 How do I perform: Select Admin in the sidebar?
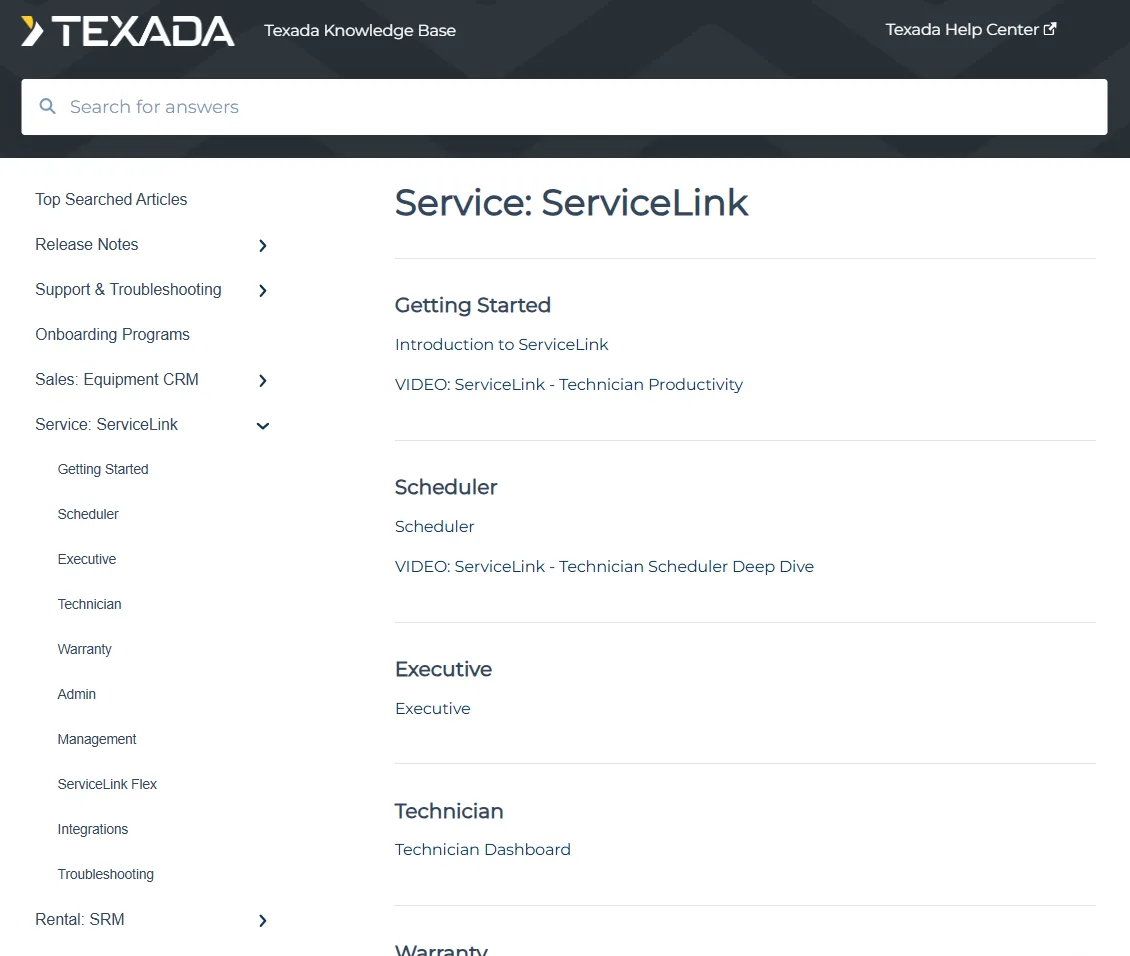[76, 694]
